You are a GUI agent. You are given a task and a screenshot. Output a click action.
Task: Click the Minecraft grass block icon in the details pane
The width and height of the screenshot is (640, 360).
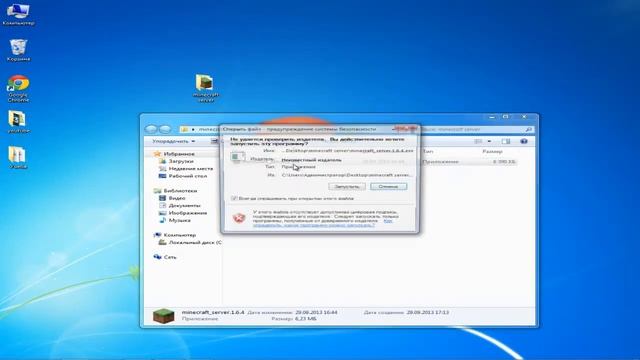(x=164, y=316)
